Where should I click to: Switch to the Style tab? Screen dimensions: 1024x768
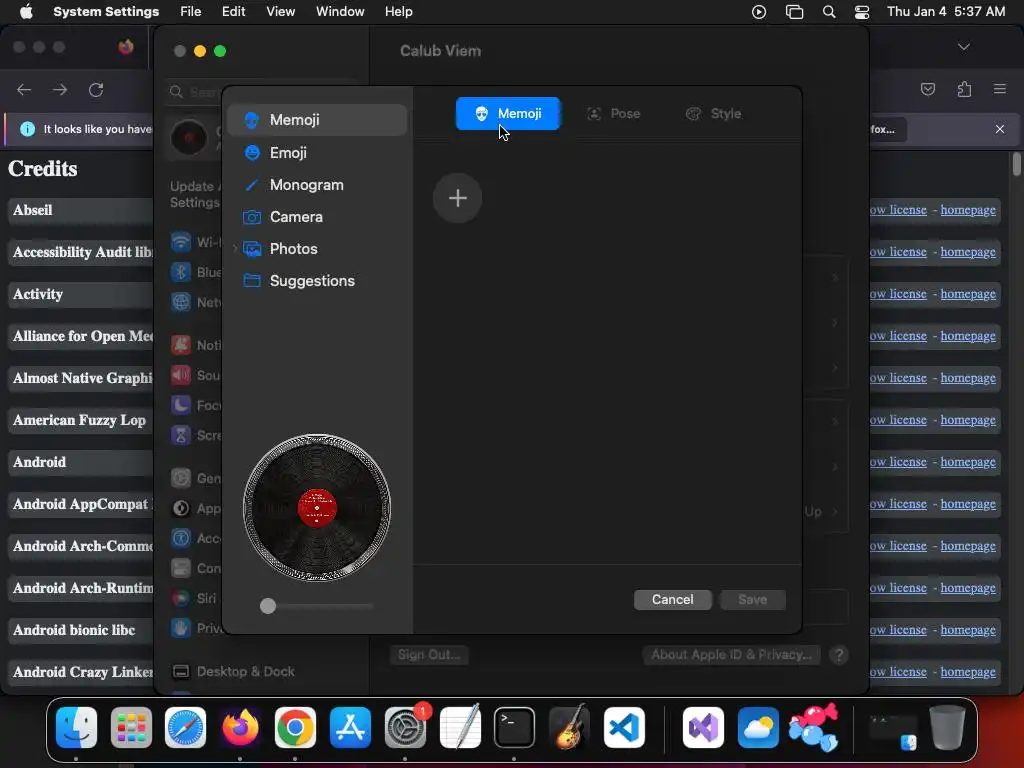click(713, 114)
